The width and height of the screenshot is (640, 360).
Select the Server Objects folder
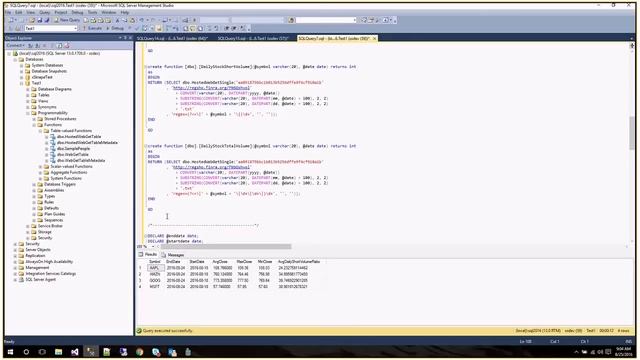click(38, 249)
